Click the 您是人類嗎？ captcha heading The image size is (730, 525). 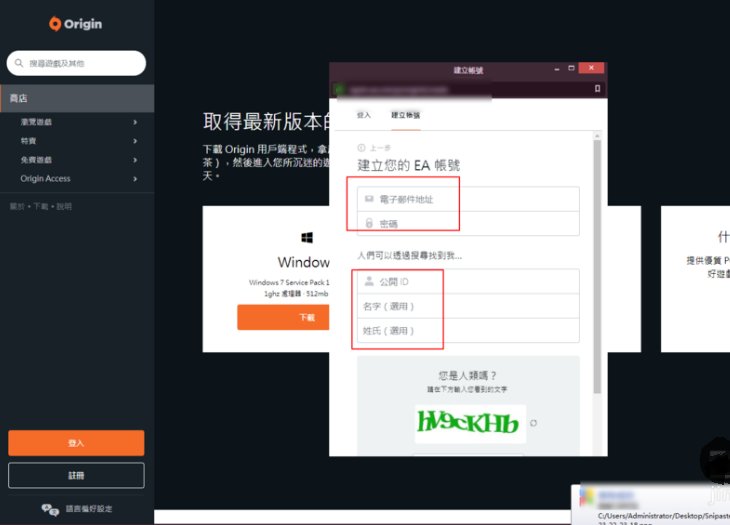point(467,376)
